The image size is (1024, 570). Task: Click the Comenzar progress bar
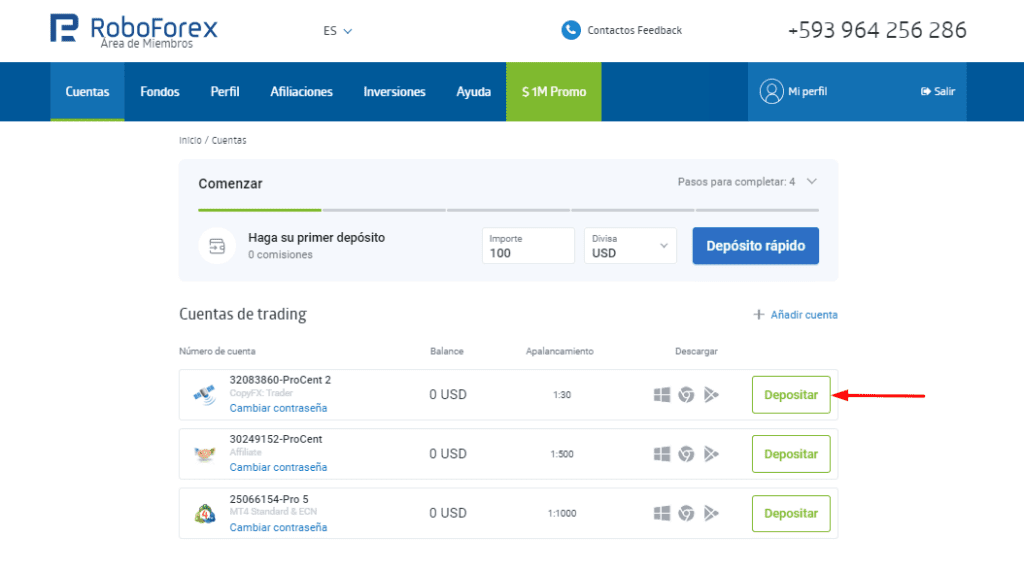[x=508, y=210]
